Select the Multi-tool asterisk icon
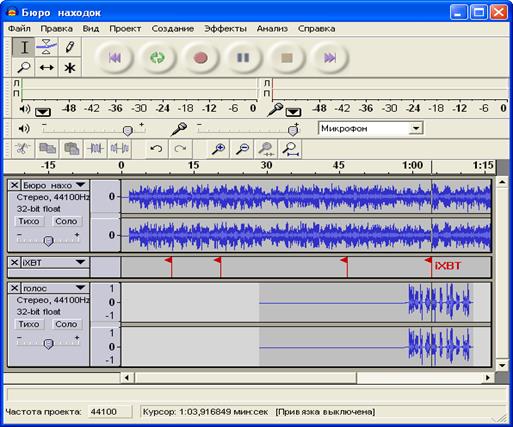The height and width of the screenshot is (427, 513). tap(70, 68)
